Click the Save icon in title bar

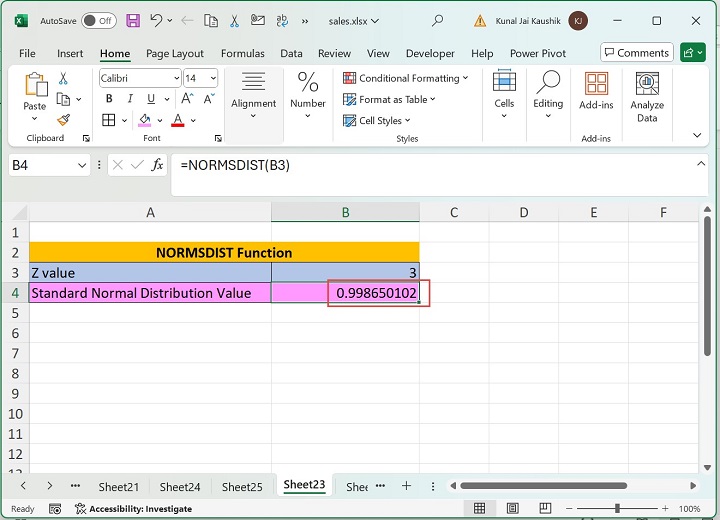coord(133,21)
